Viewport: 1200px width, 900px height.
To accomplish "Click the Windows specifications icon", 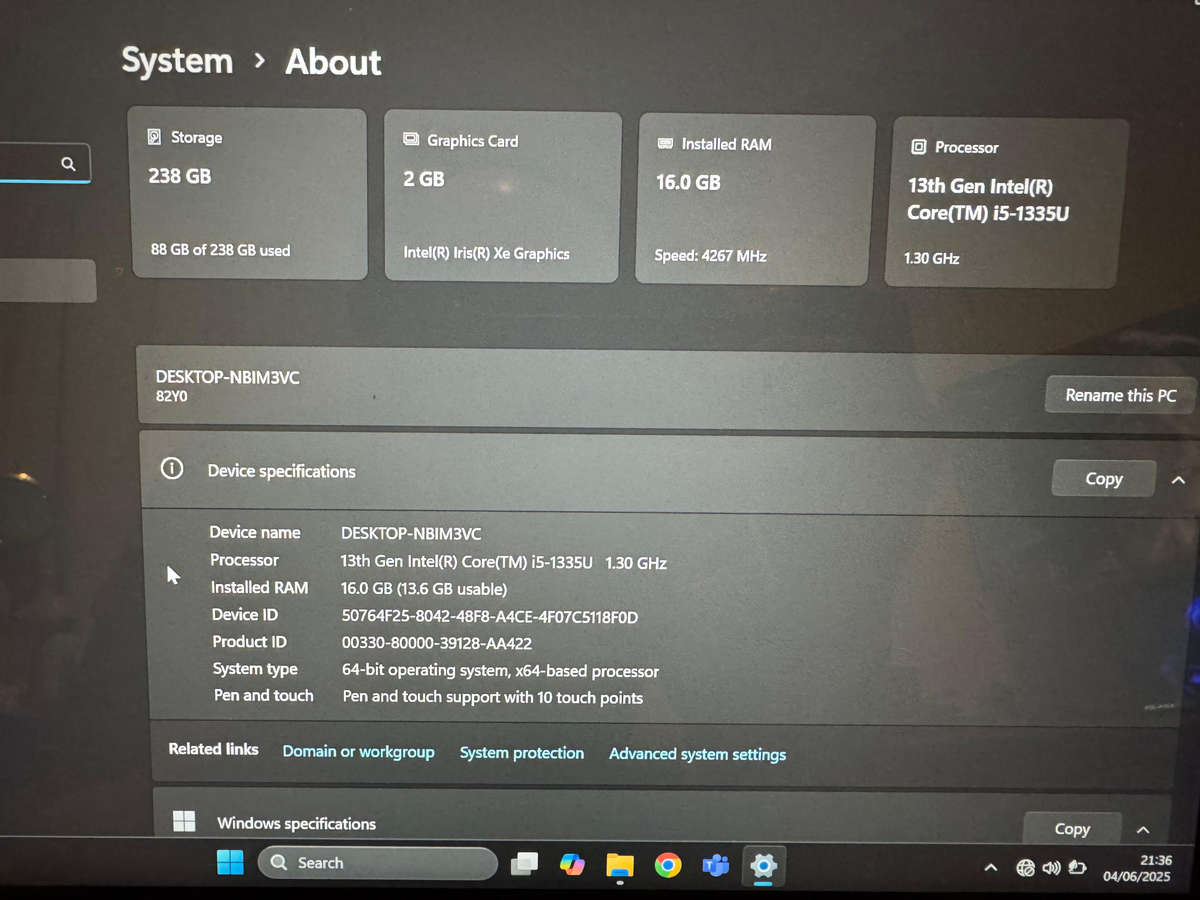I will click(x=184, y=820).
